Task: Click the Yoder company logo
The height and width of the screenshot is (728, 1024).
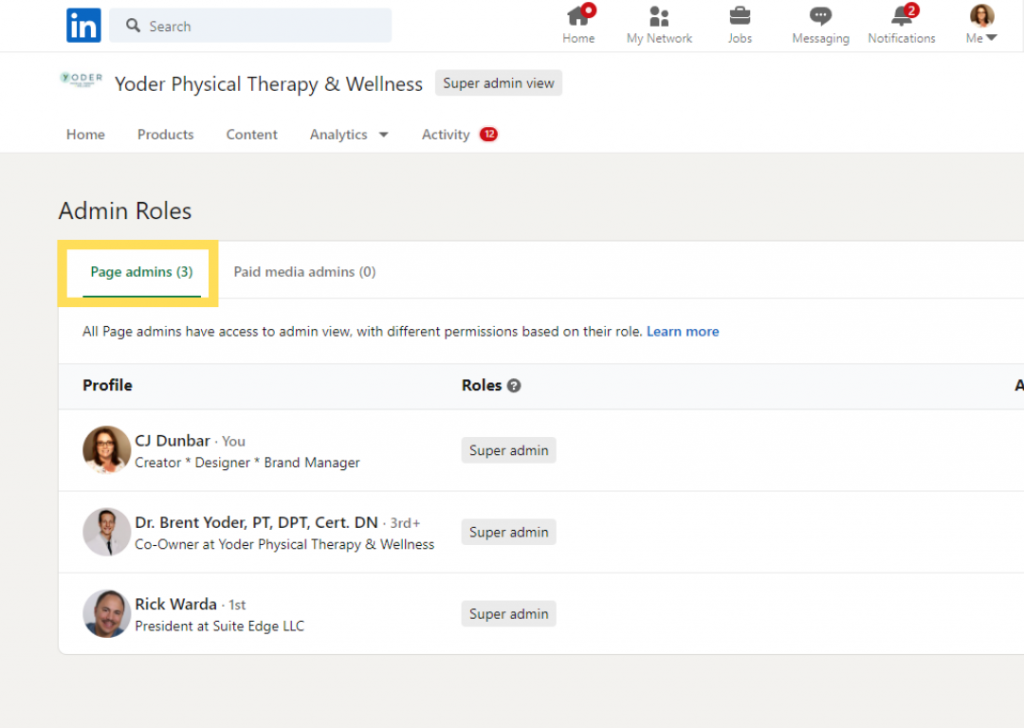Action: (81, 80)
